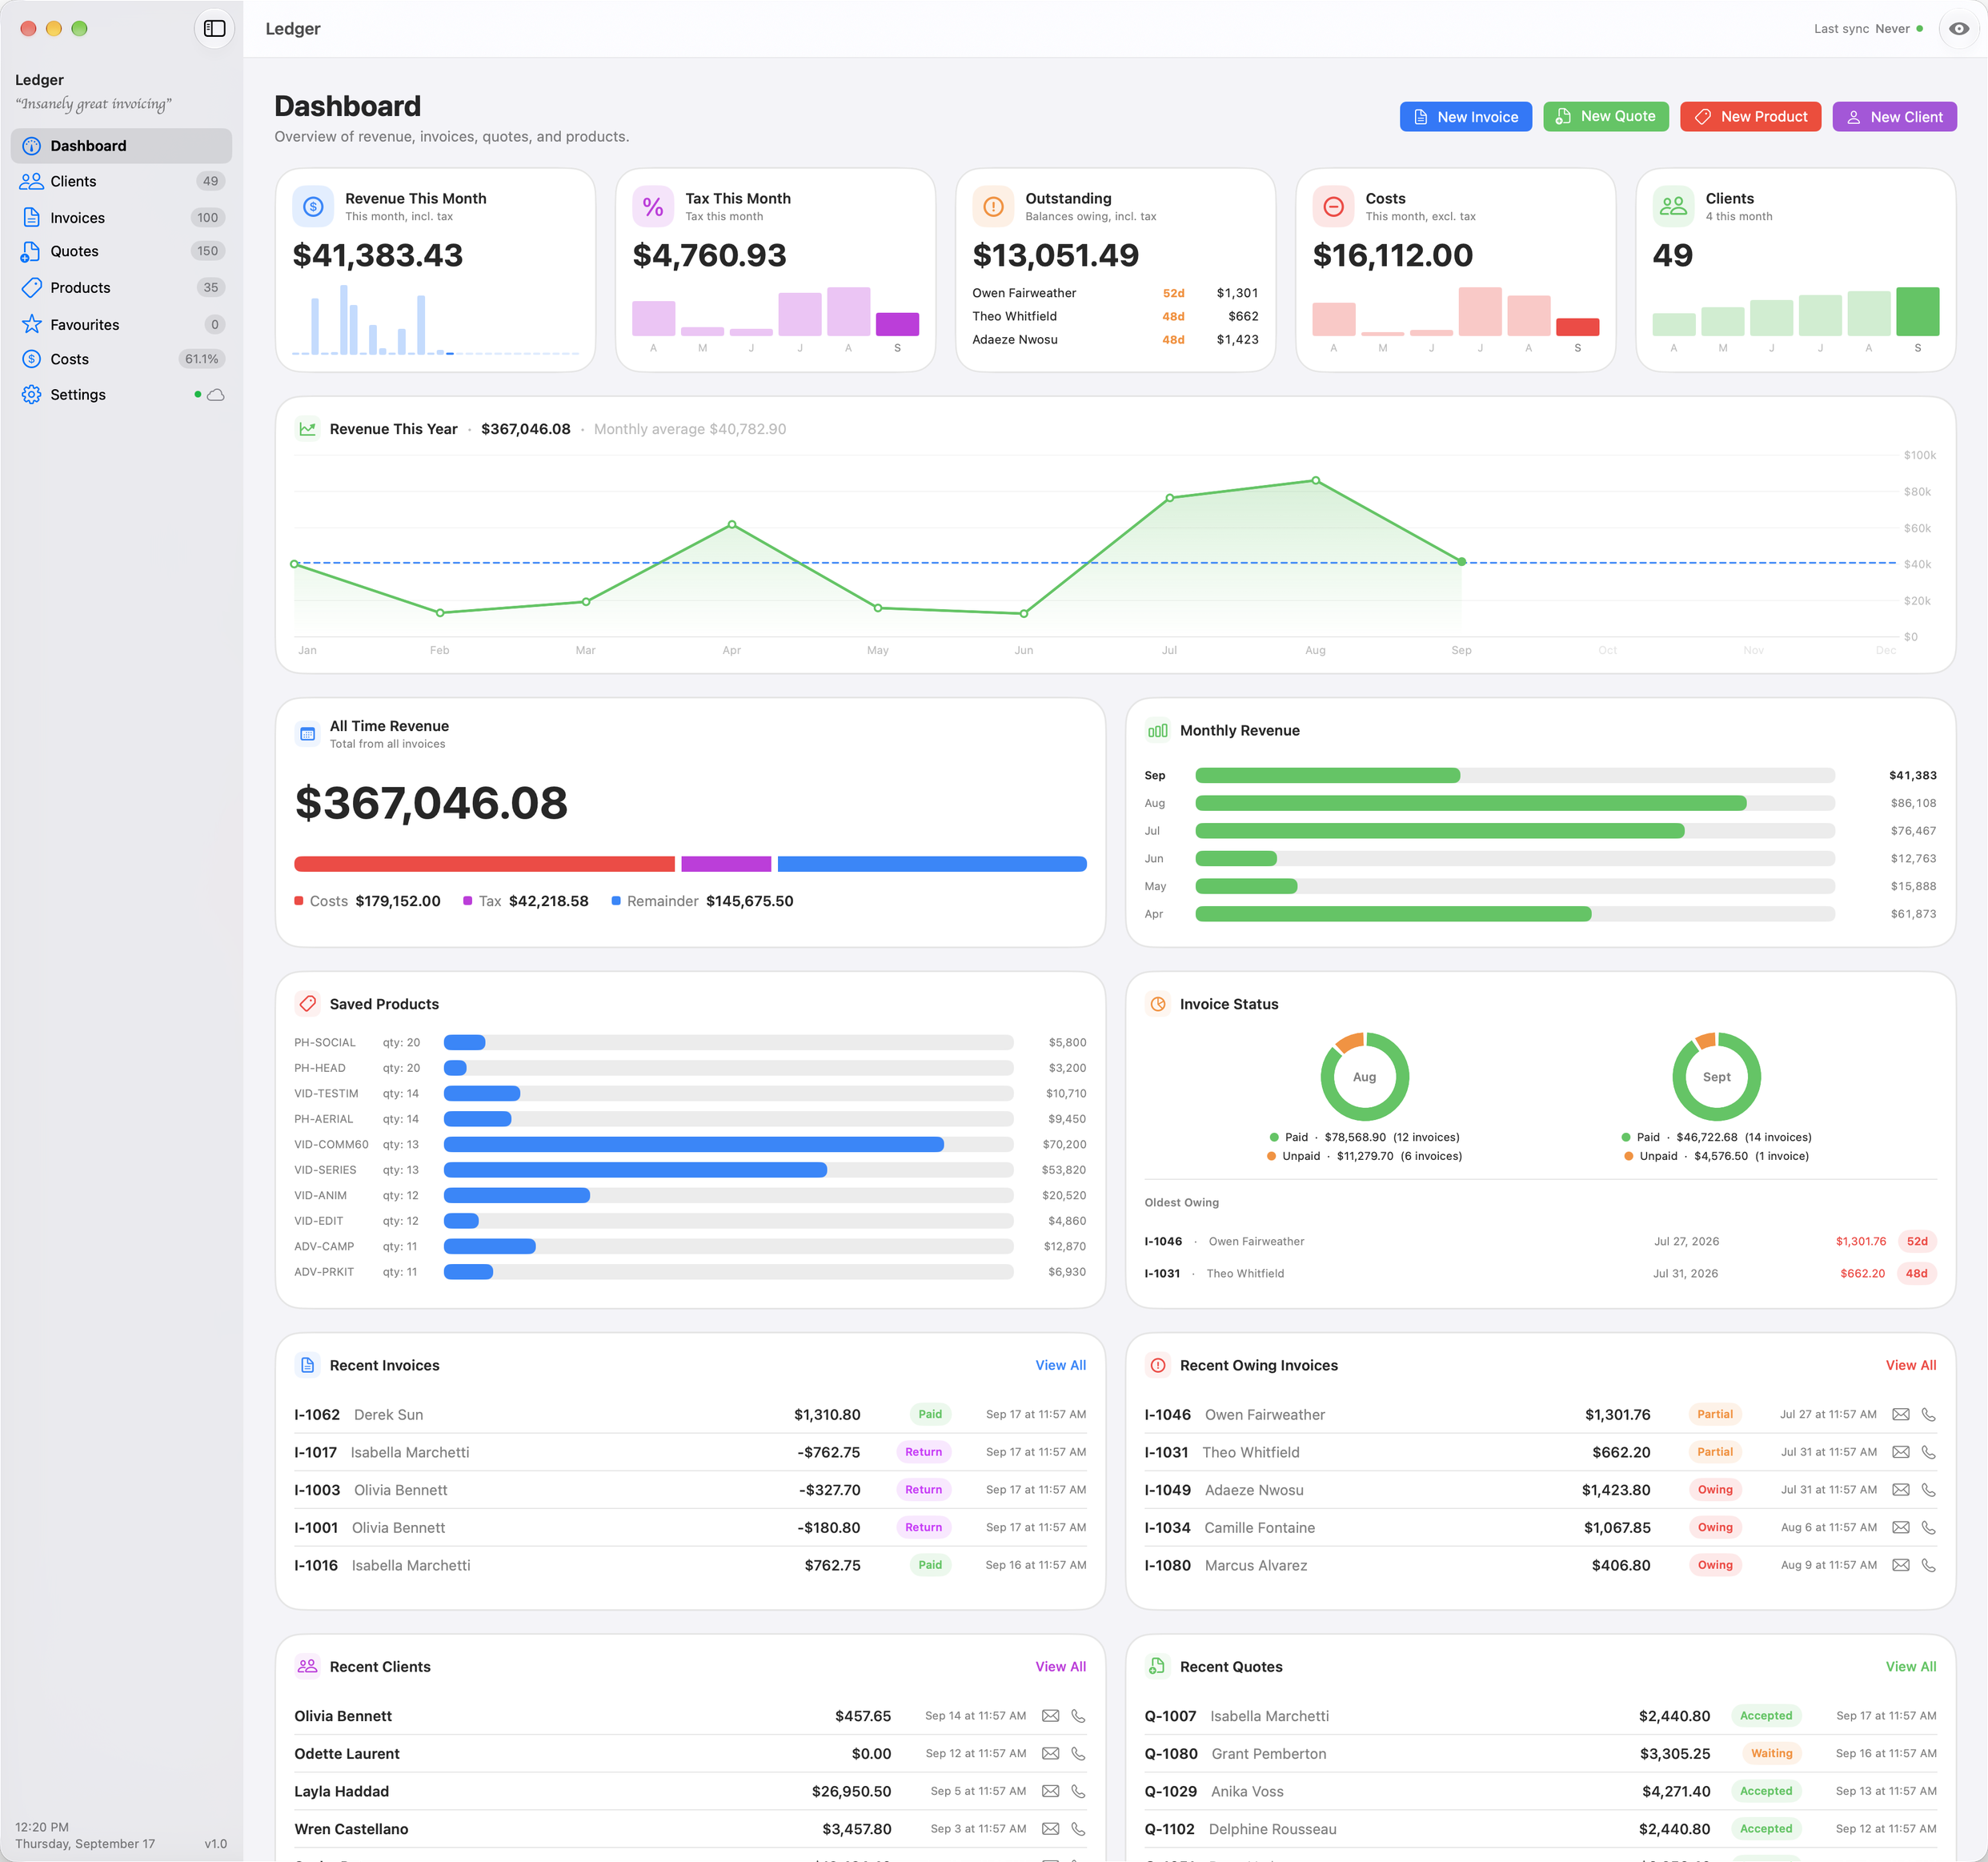Click the August point on revenue chart

(x=1315, y=481)
